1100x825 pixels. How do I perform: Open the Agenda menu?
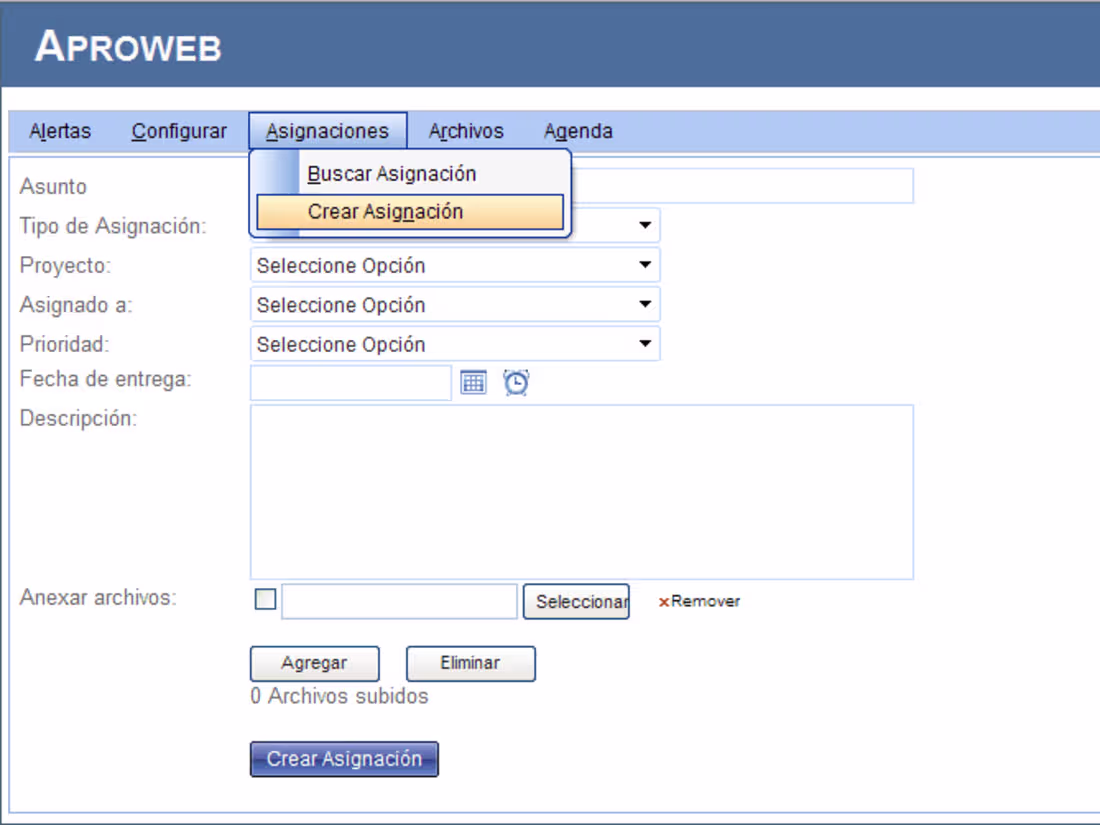click(x=577, y=131)
